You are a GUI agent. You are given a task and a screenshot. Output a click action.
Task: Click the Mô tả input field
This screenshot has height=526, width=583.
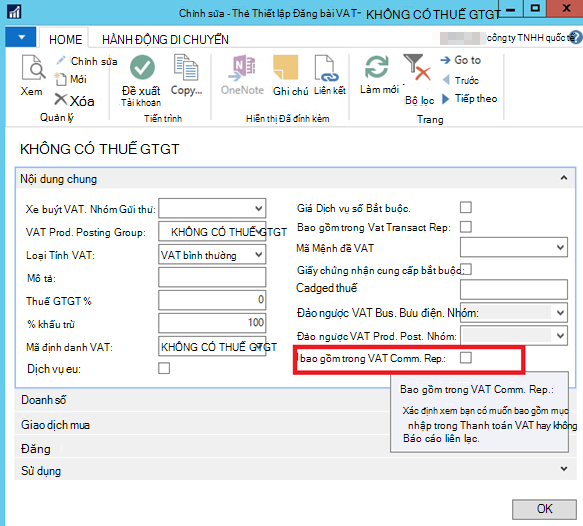(212, 277)
